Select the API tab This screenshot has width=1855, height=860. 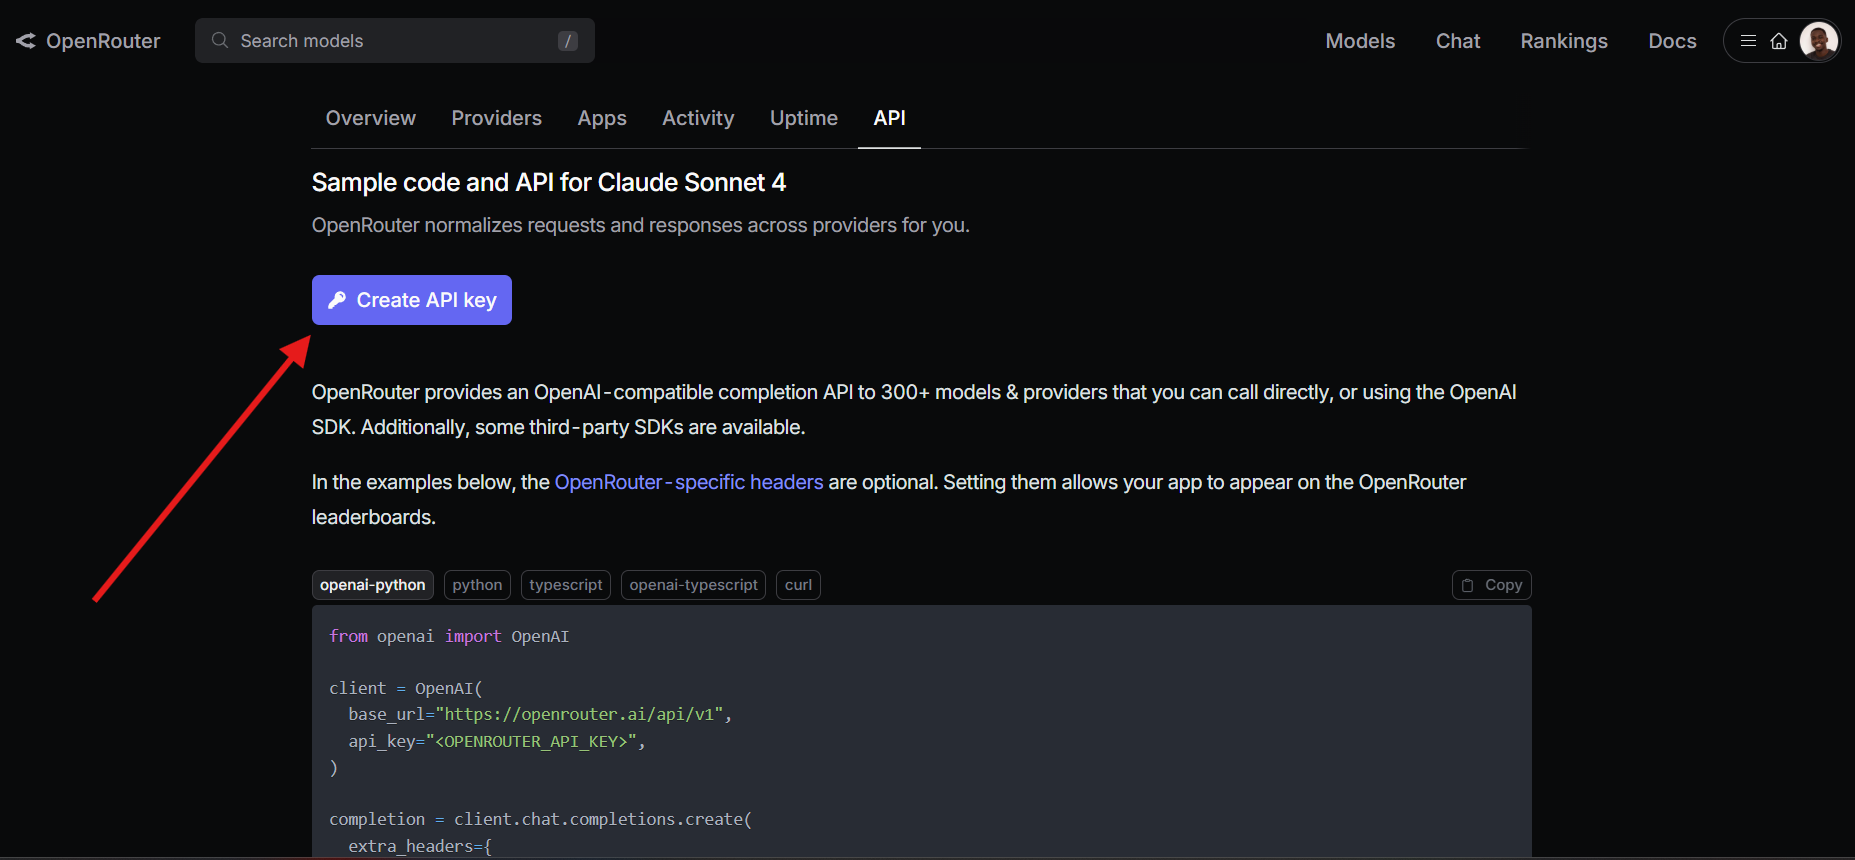890,118
